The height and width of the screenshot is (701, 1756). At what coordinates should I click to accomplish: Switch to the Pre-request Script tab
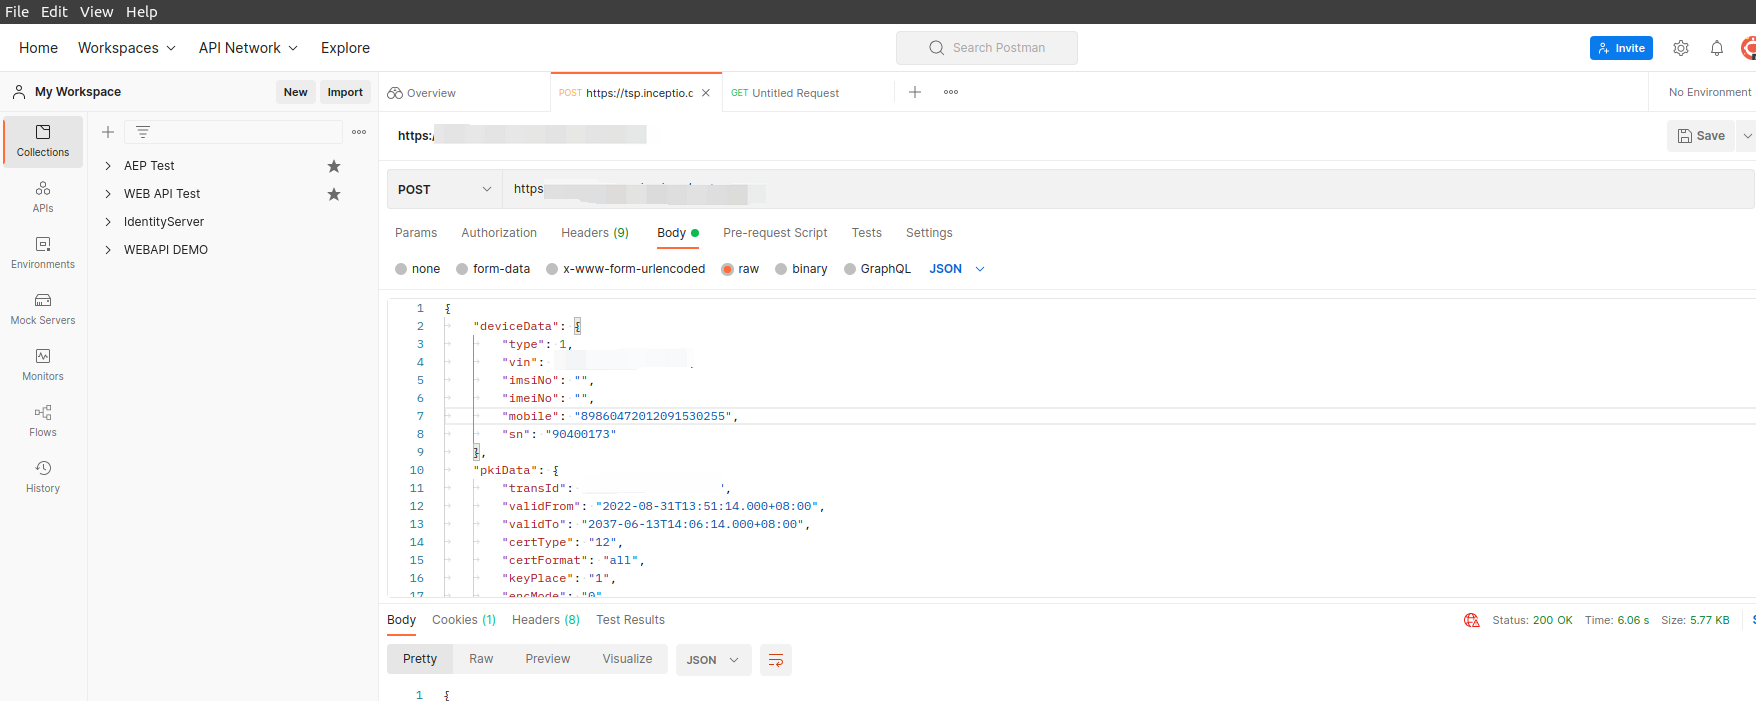(x=775, y=233)
